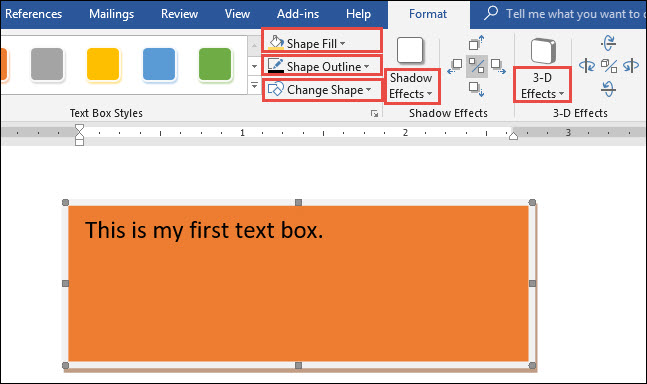Select the gray text box style

(47, 64)
